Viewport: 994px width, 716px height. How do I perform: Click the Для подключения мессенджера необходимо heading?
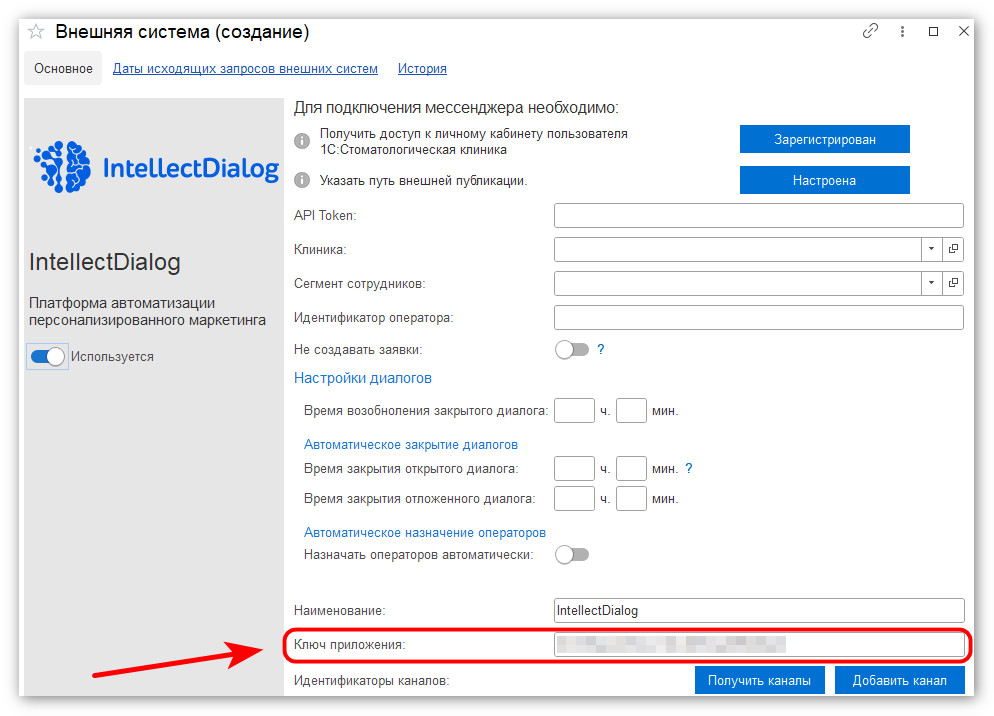pyautogui.click(x=456, y=108)
